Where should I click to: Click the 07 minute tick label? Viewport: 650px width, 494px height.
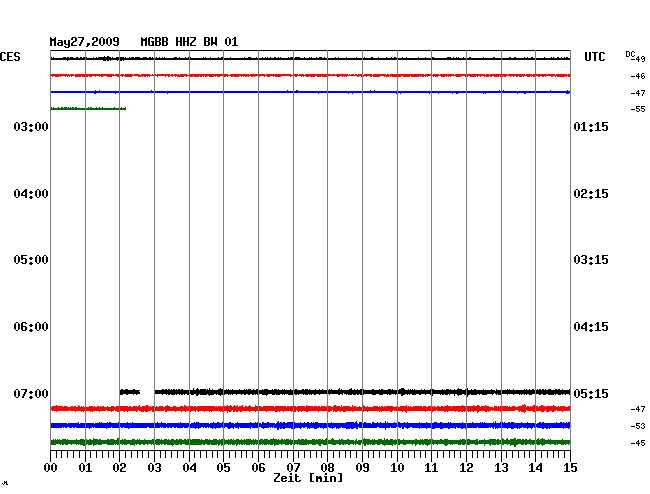coord(293,468)
